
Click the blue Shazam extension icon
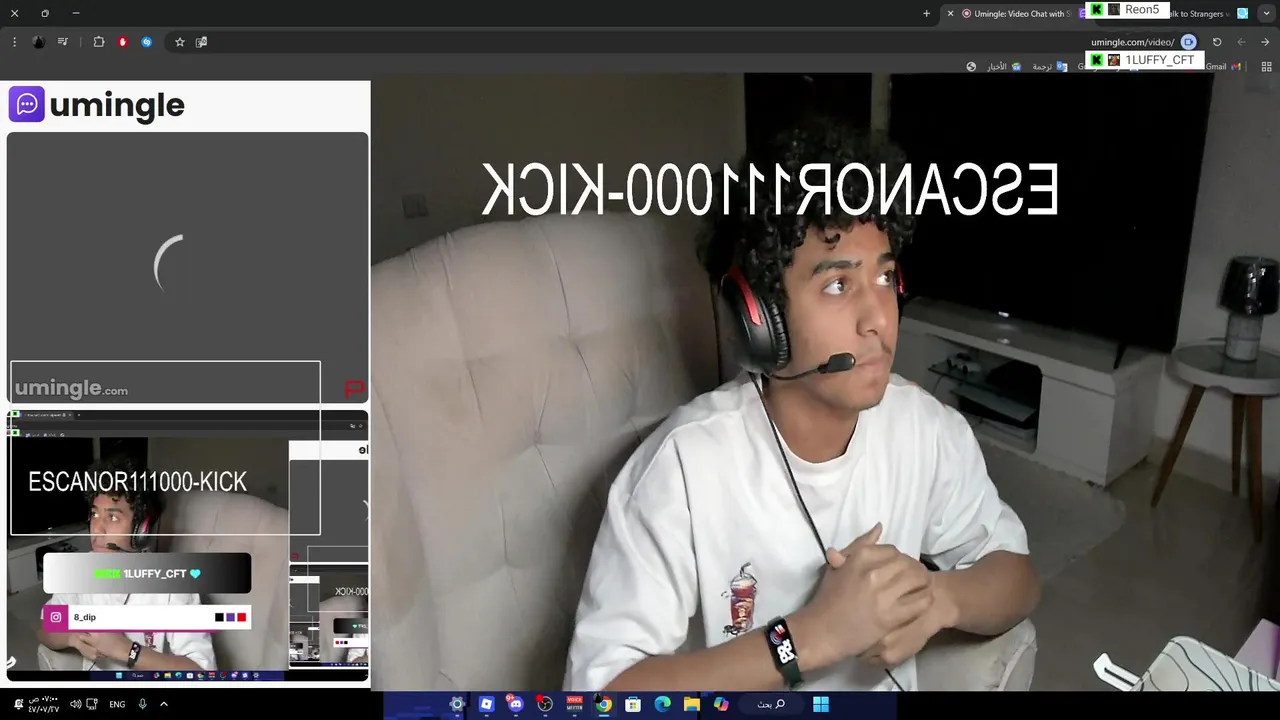pyautogui.click(x=147, y=42)
